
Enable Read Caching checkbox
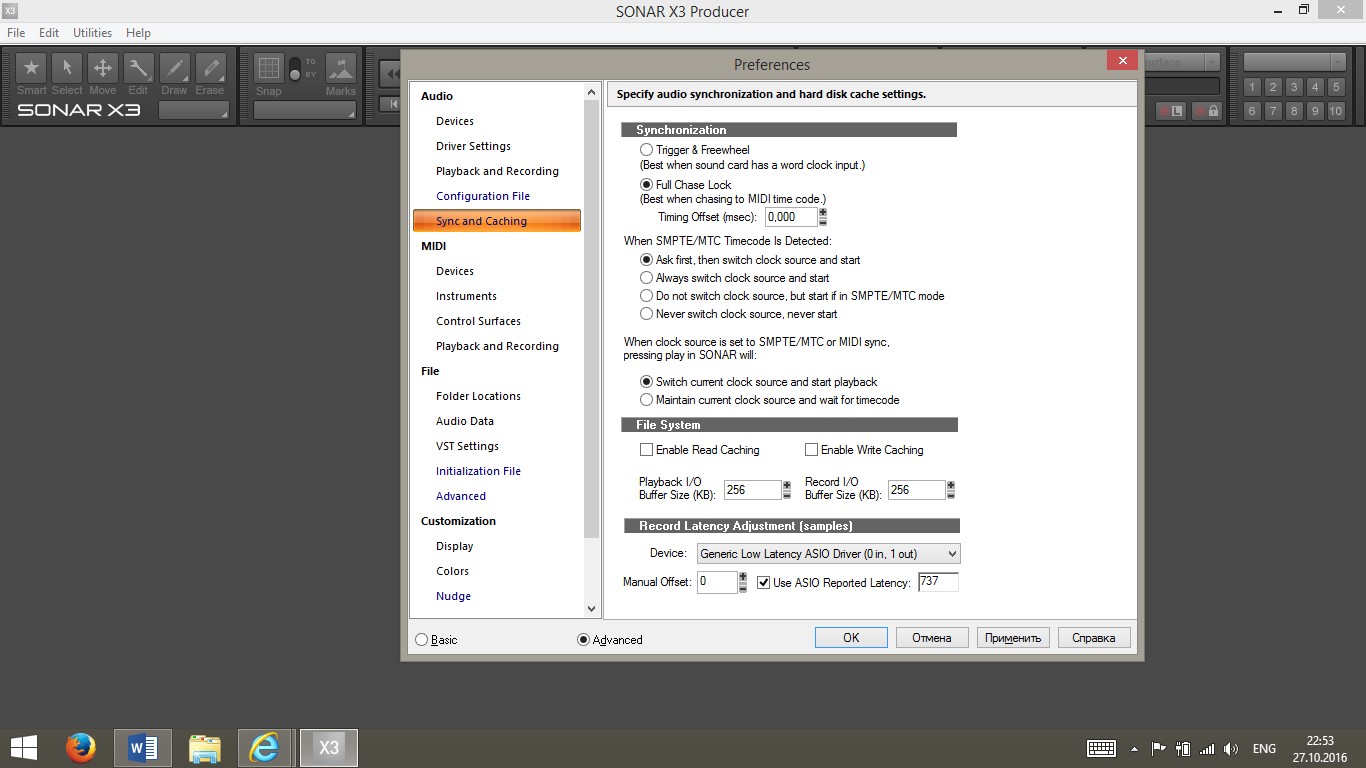[646, 450]
